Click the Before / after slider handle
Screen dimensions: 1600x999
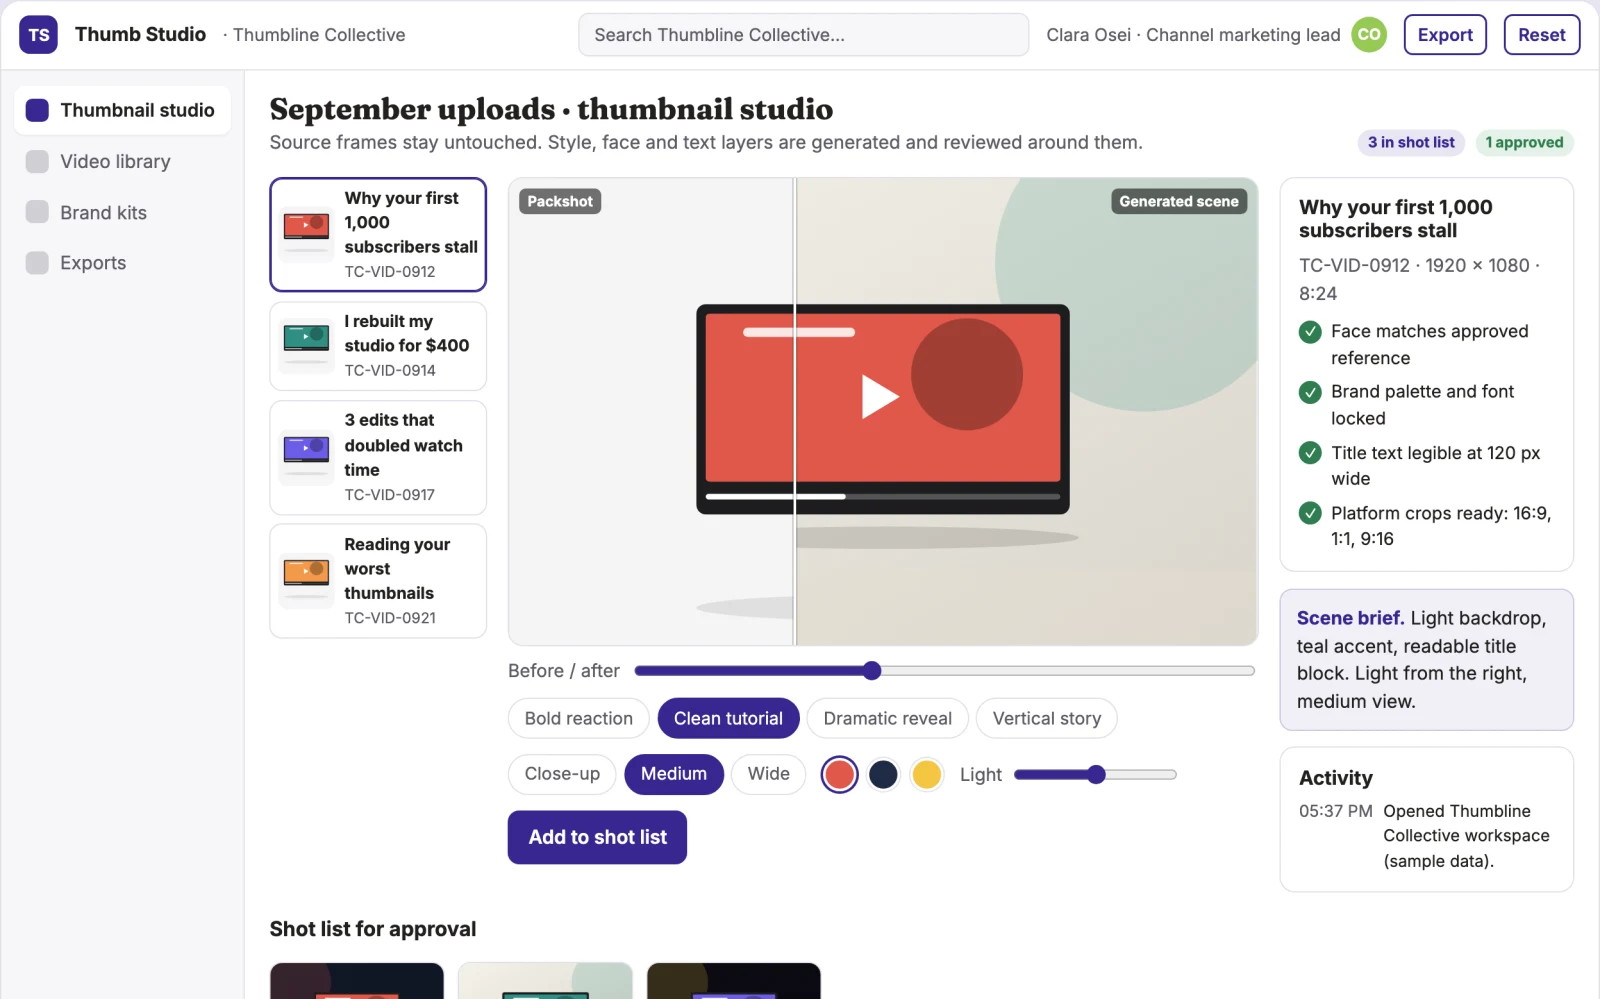[x=872, y=671]
